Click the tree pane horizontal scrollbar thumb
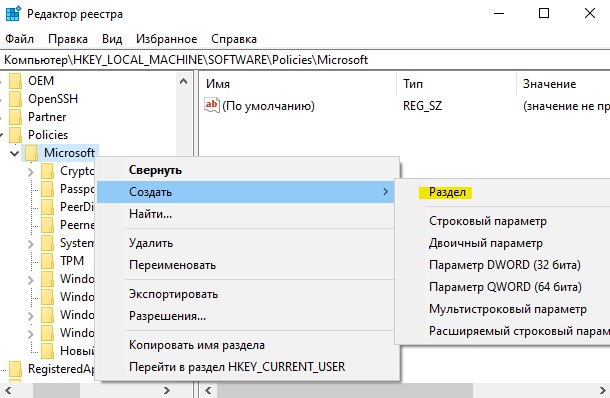Viewport: 610px width, 398px height. coord(56,390)
